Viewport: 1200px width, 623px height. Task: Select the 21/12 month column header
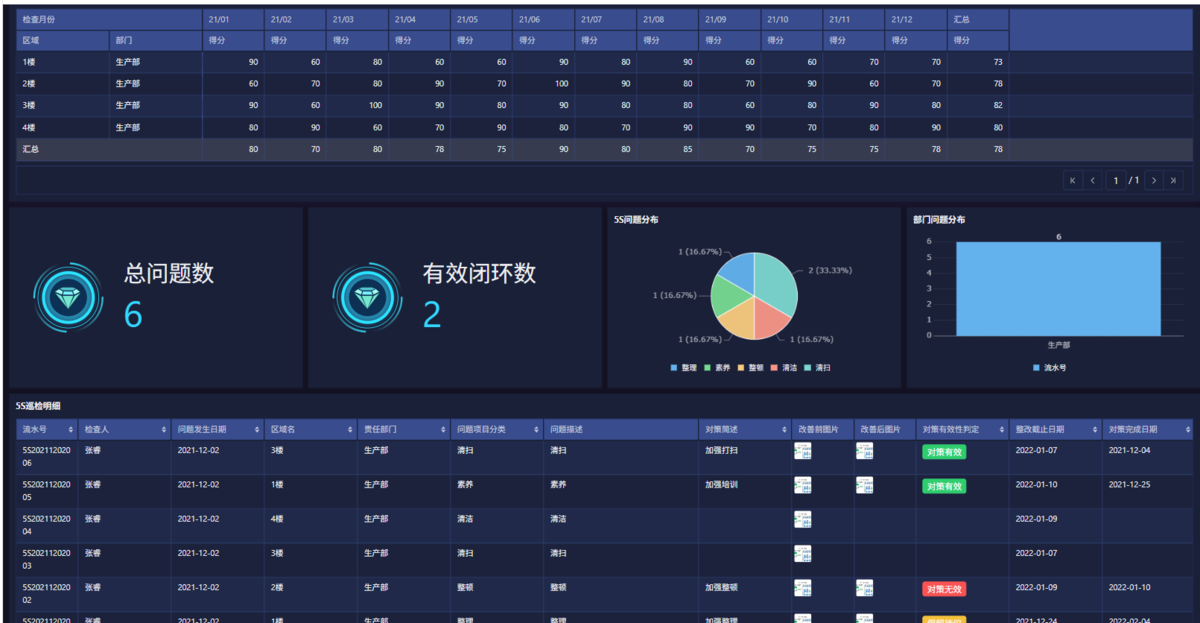[x=916, y=19]
